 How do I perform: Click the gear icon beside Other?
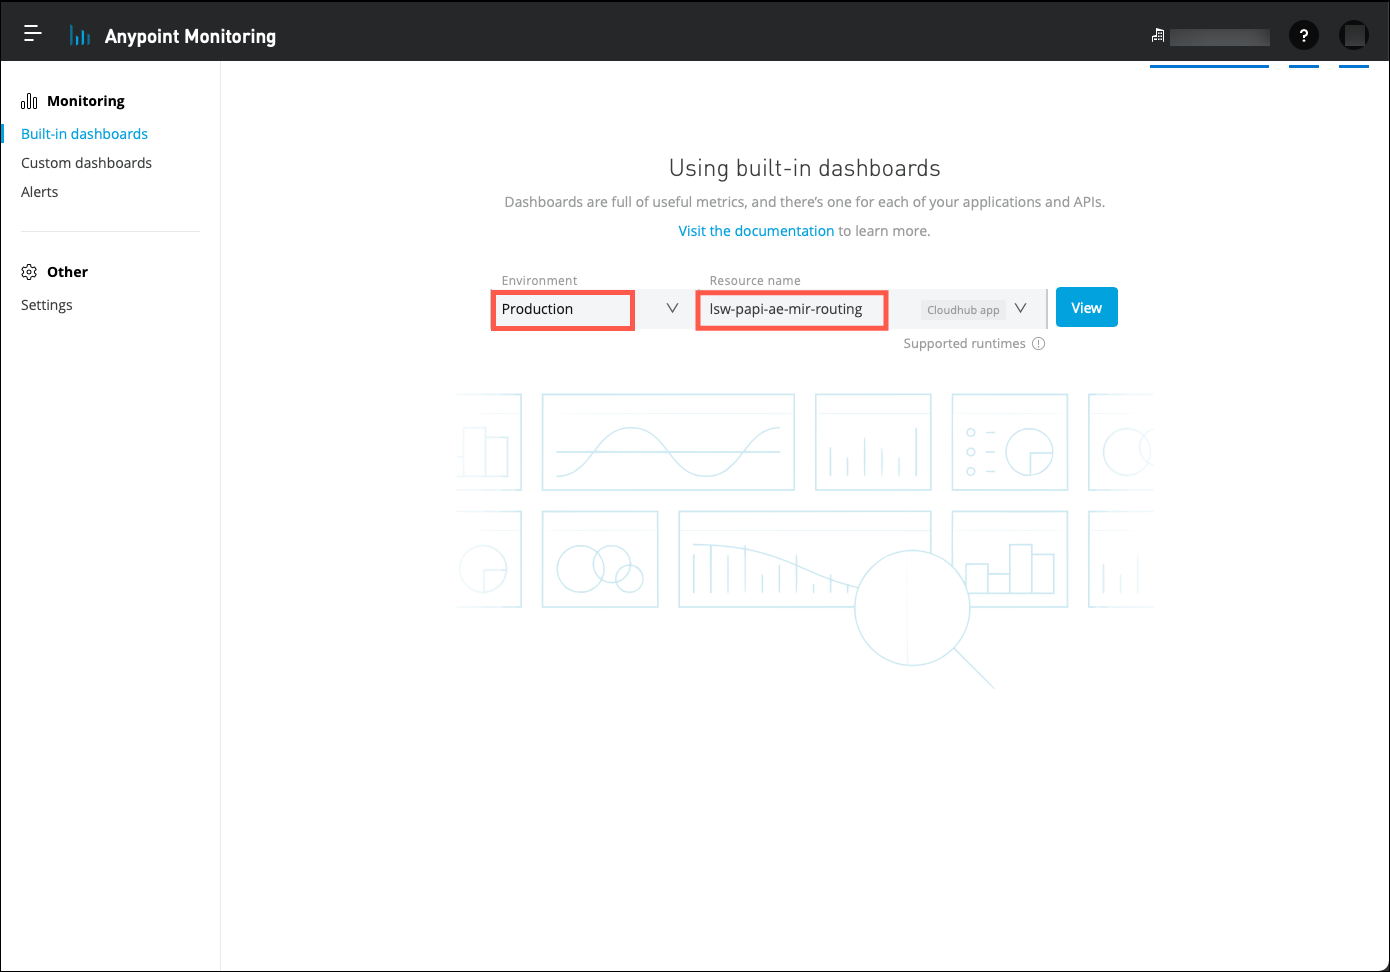pyautogui.click(x=29, y=272)
